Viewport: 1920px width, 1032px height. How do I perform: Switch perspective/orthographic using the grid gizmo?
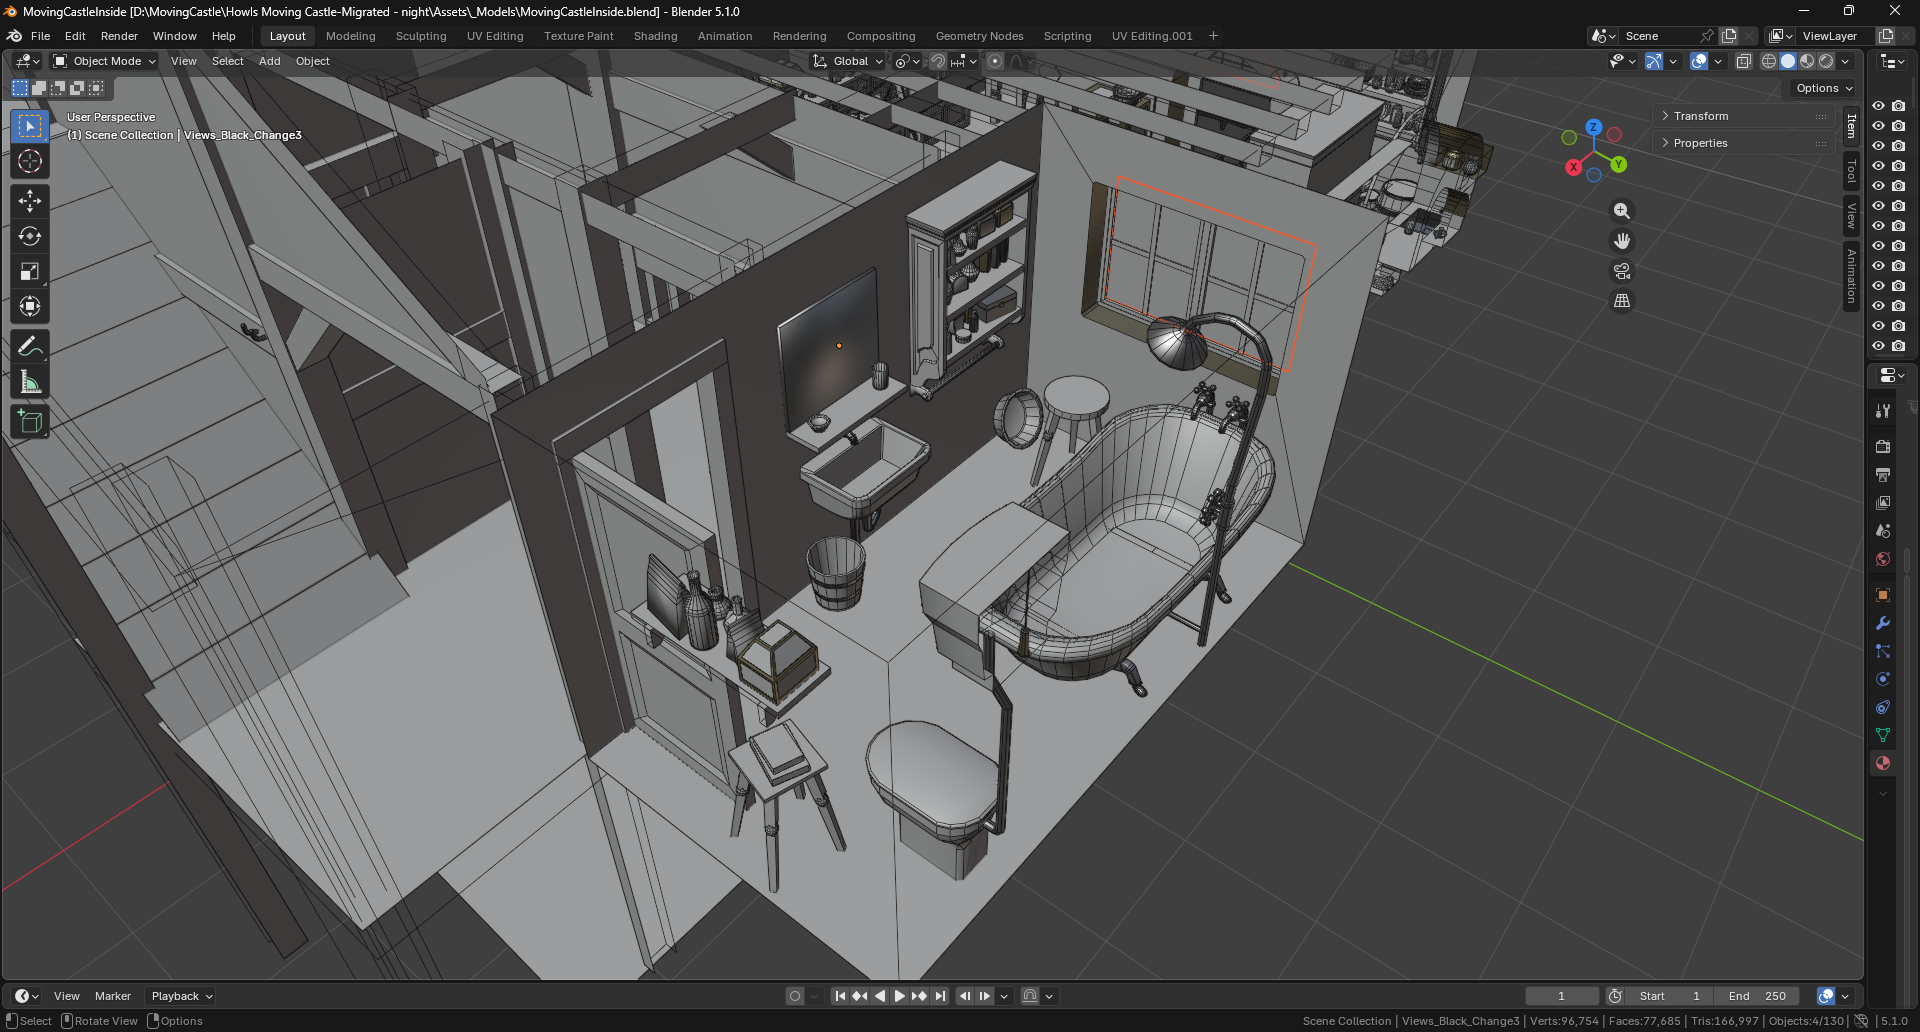(x=1622, y=301)
